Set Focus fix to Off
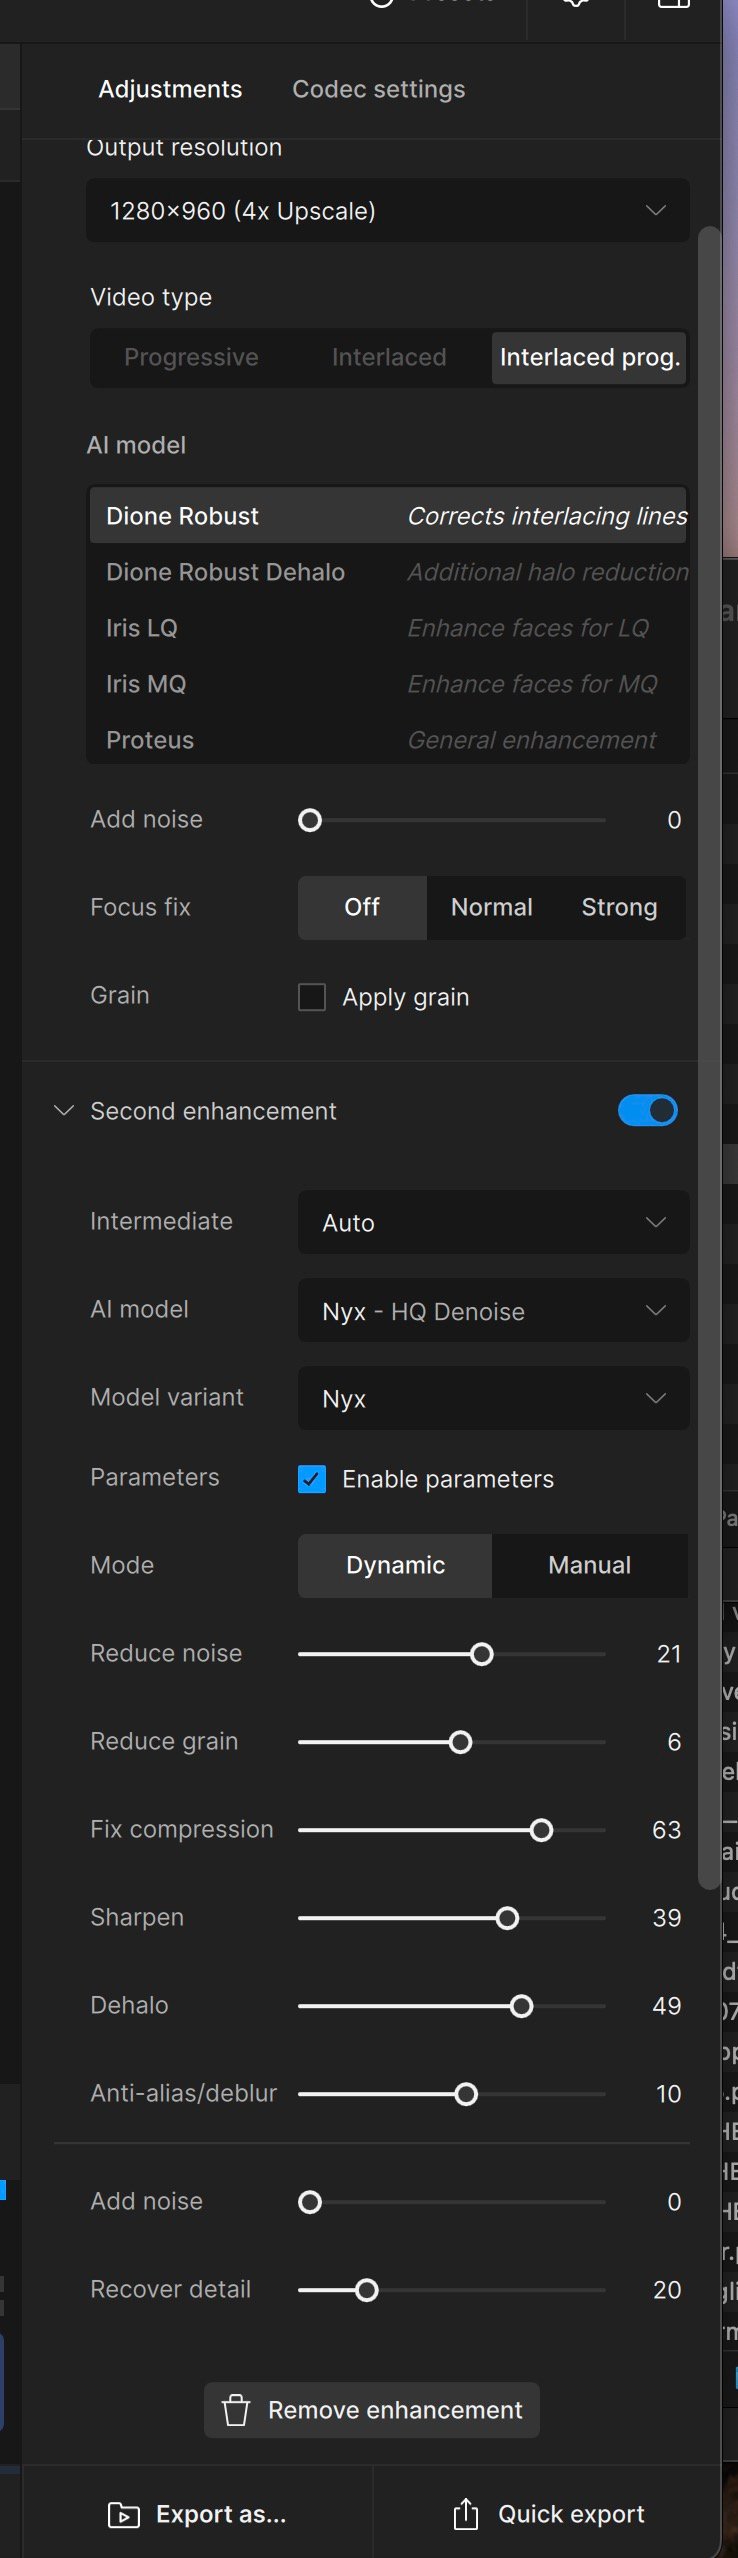 pos(362,908)
